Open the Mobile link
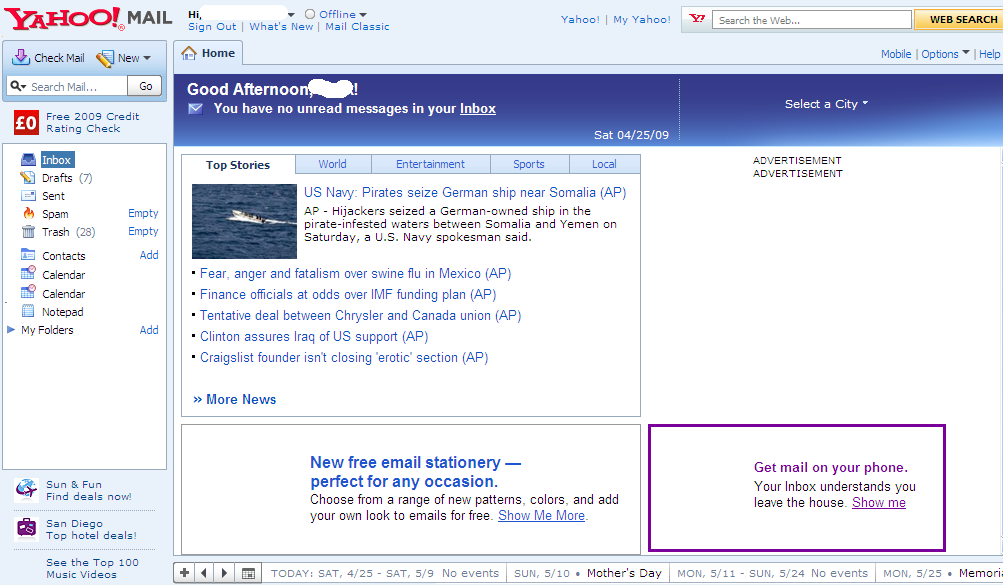The image size is (1003, 585). pyautogui.click(x=896, y=54)
